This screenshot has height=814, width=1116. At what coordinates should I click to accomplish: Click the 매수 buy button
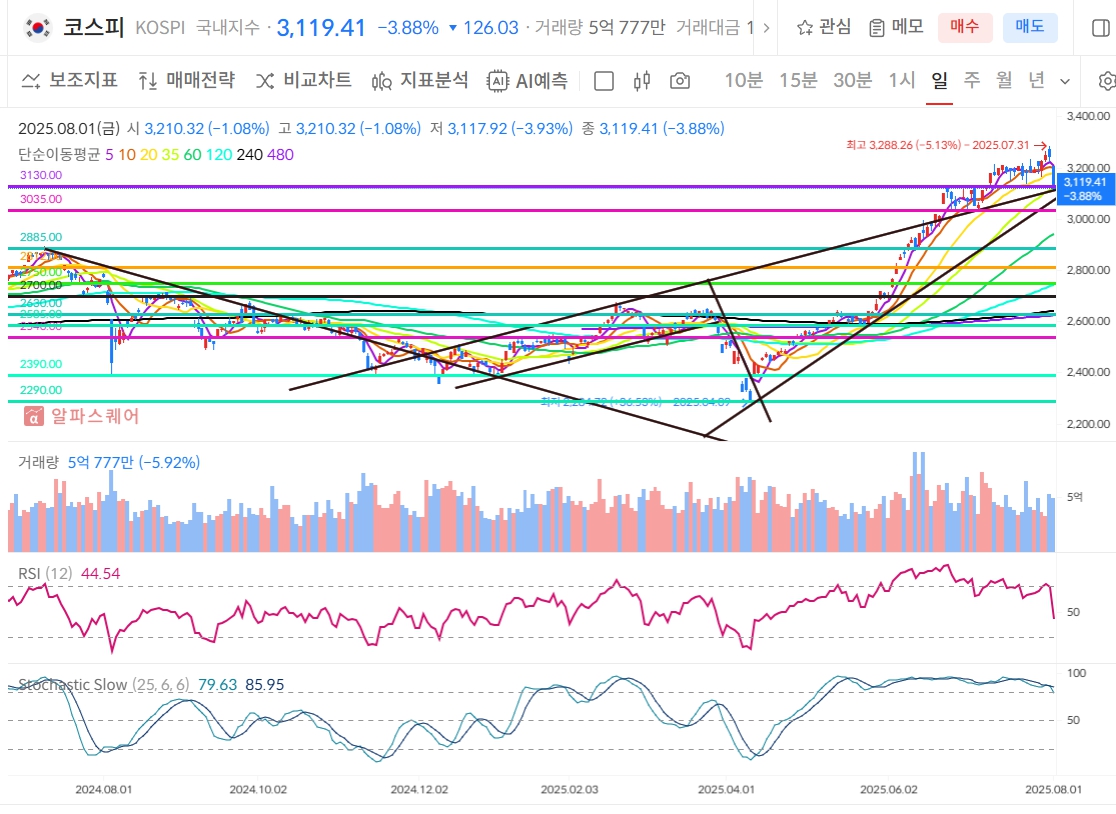[x=965, y=28]
